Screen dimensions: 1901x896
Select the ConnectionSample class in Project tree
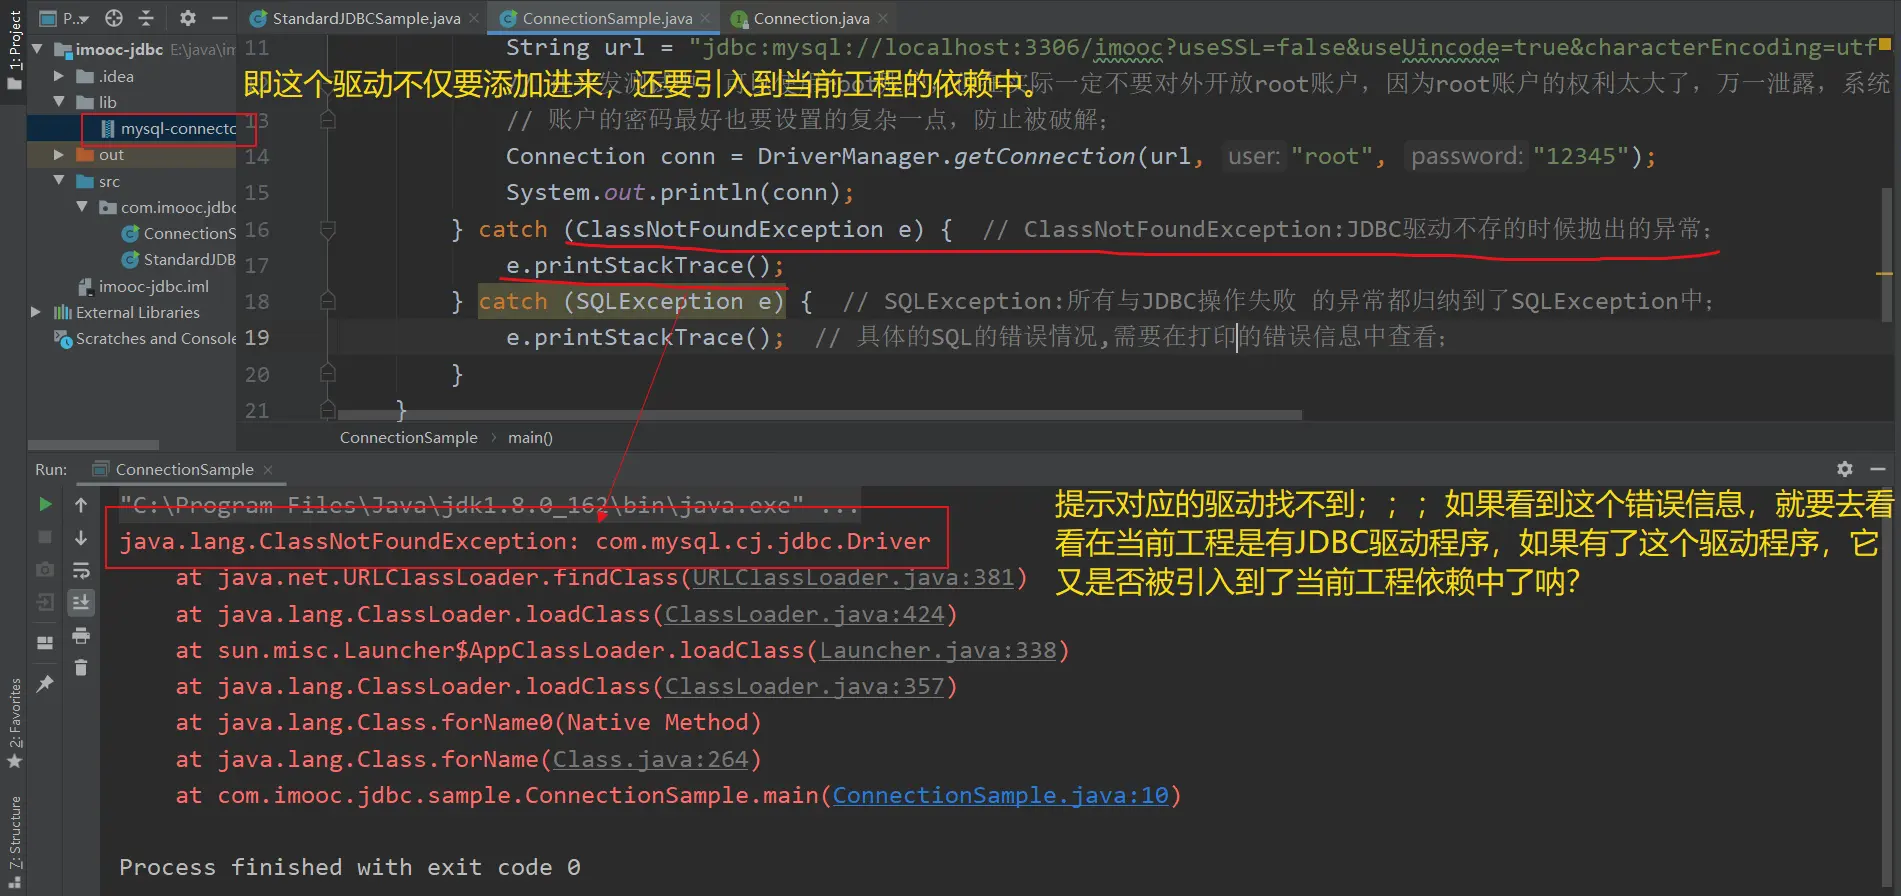coord(179,233)
